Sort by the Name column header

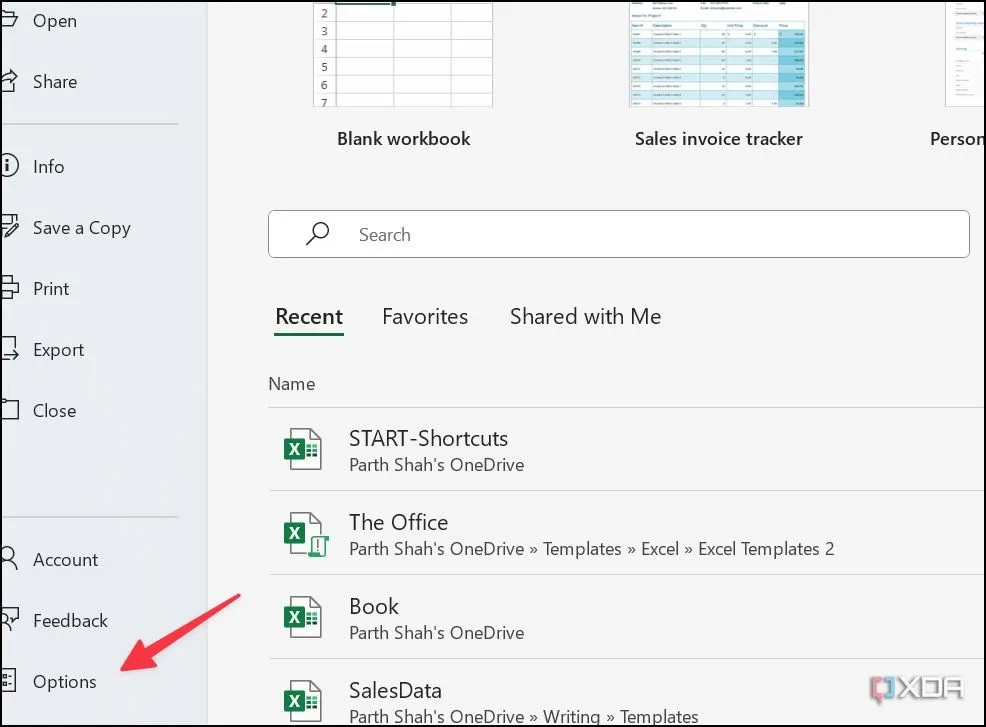click(291, 384)
